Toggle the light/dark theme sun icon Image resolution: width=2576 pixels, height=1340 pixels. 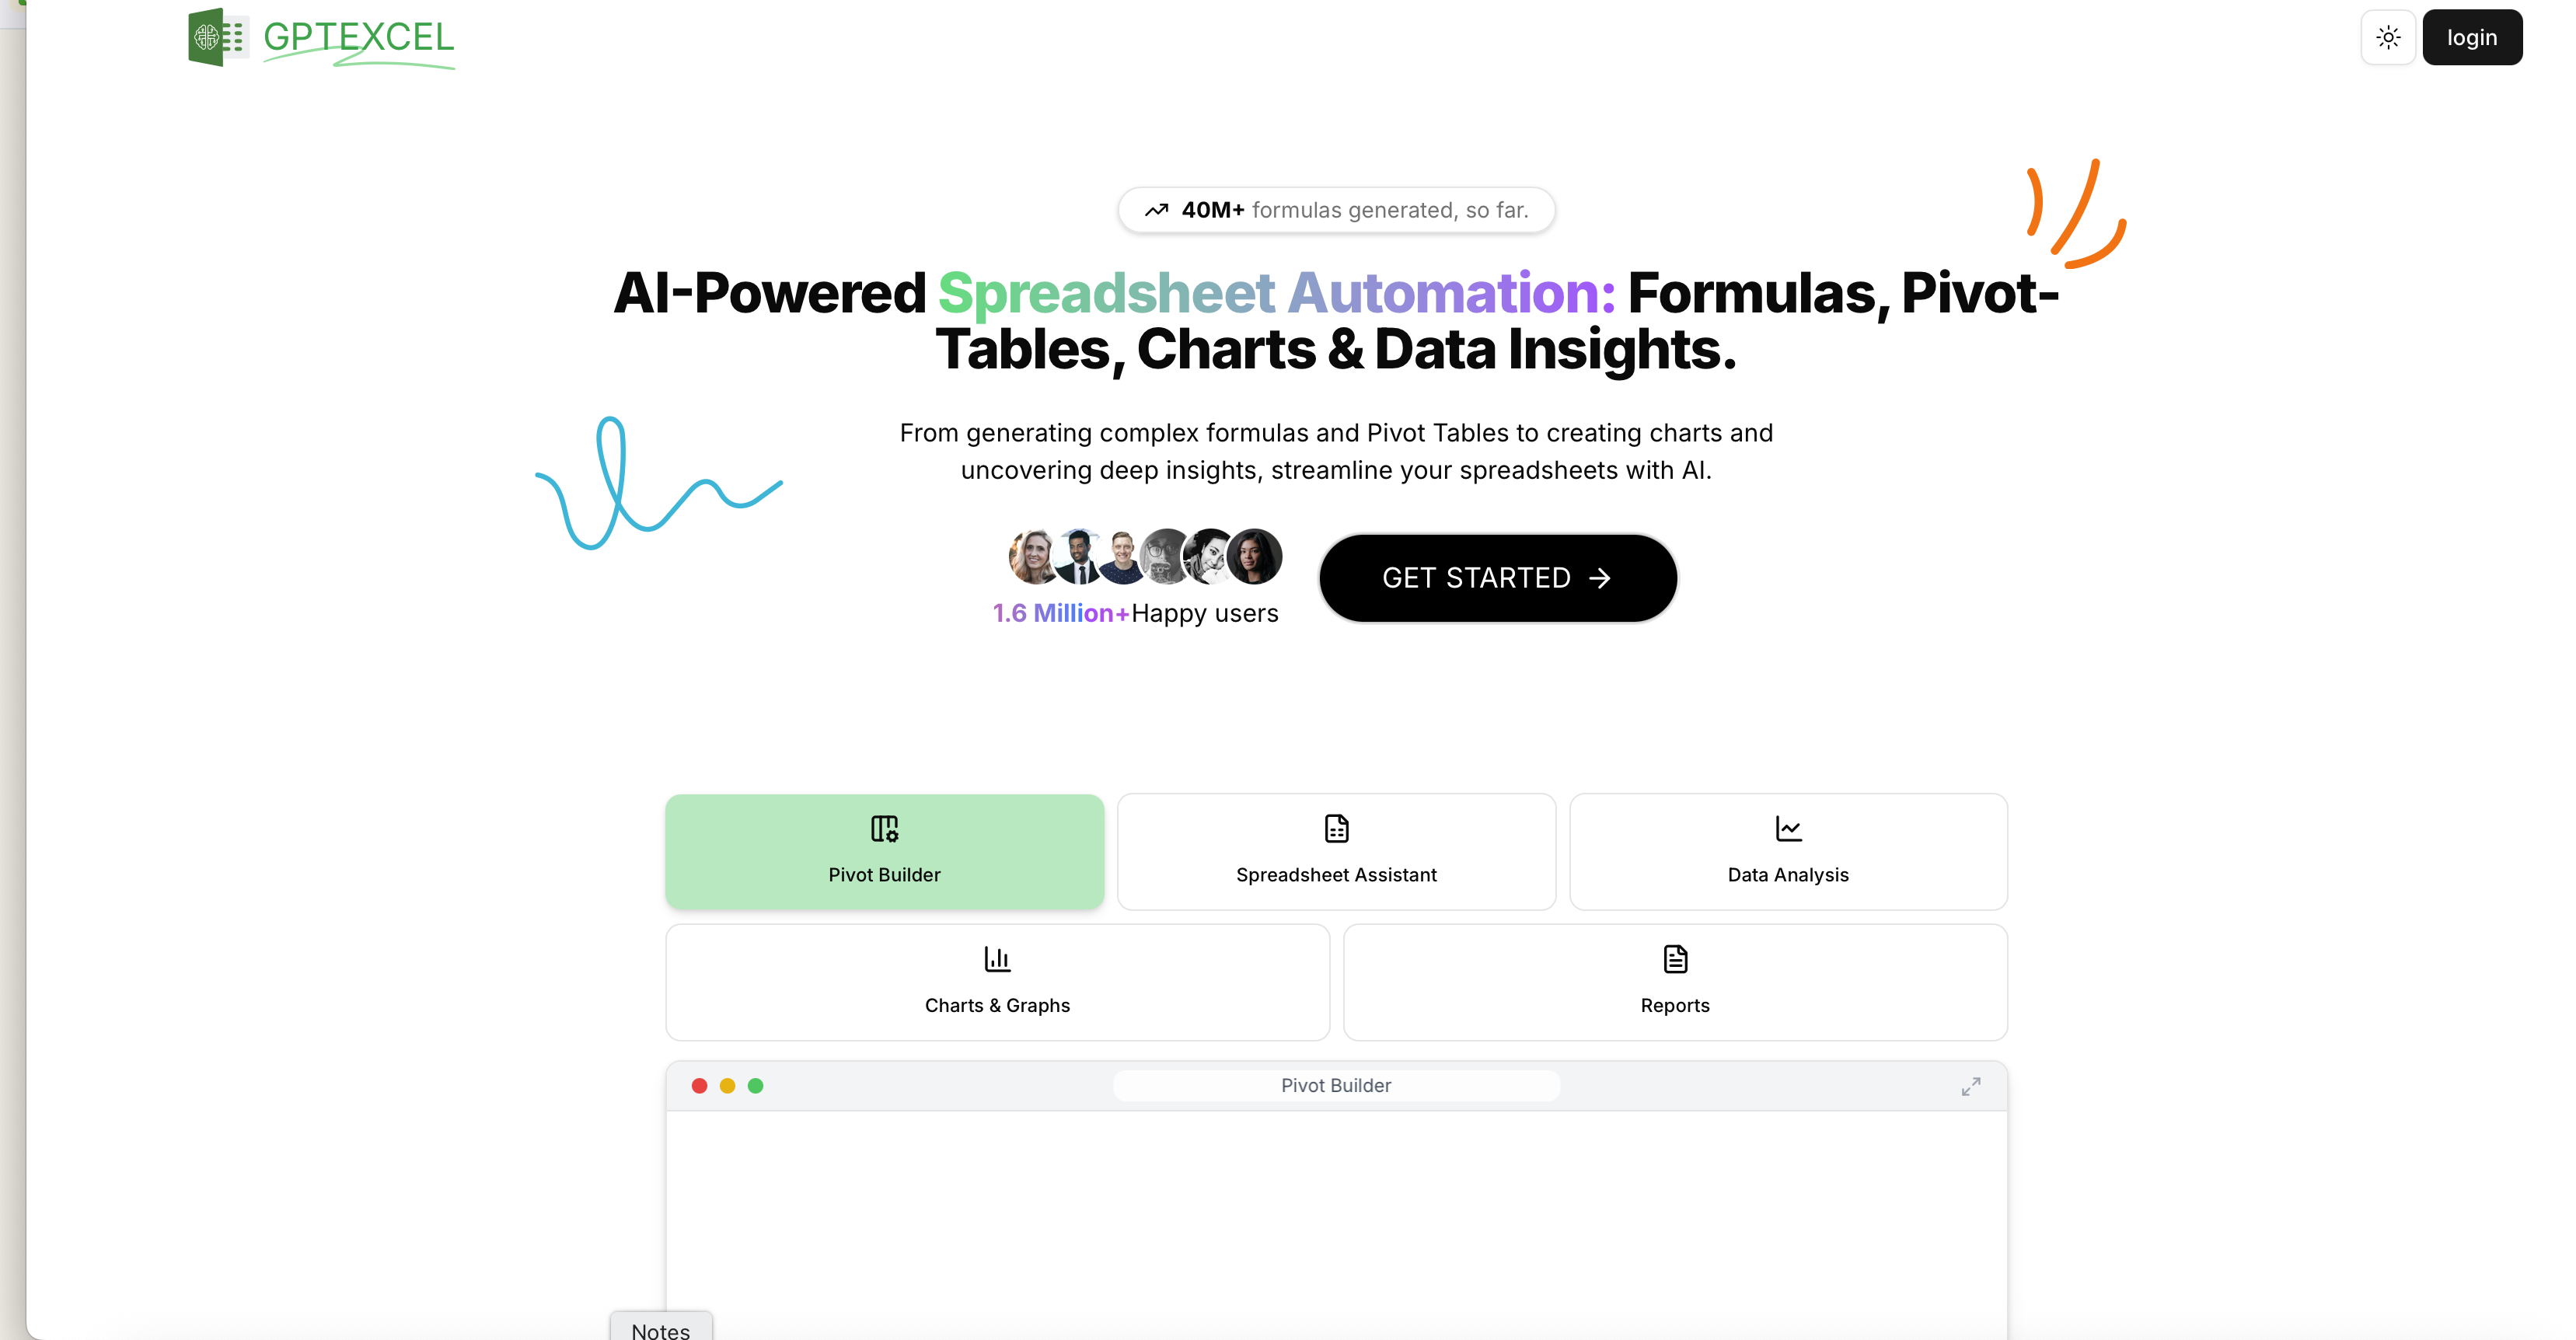point(2388,38)
